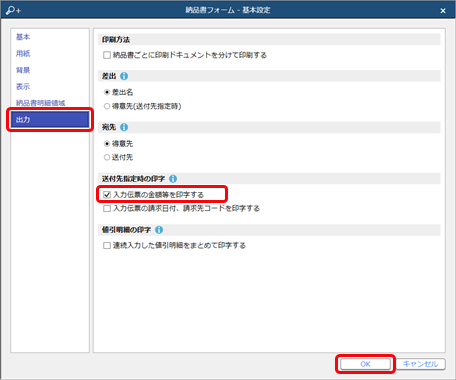Click the search-plus icon in title bar
Viewport: 456px width, 380px height.
(13, 10)
